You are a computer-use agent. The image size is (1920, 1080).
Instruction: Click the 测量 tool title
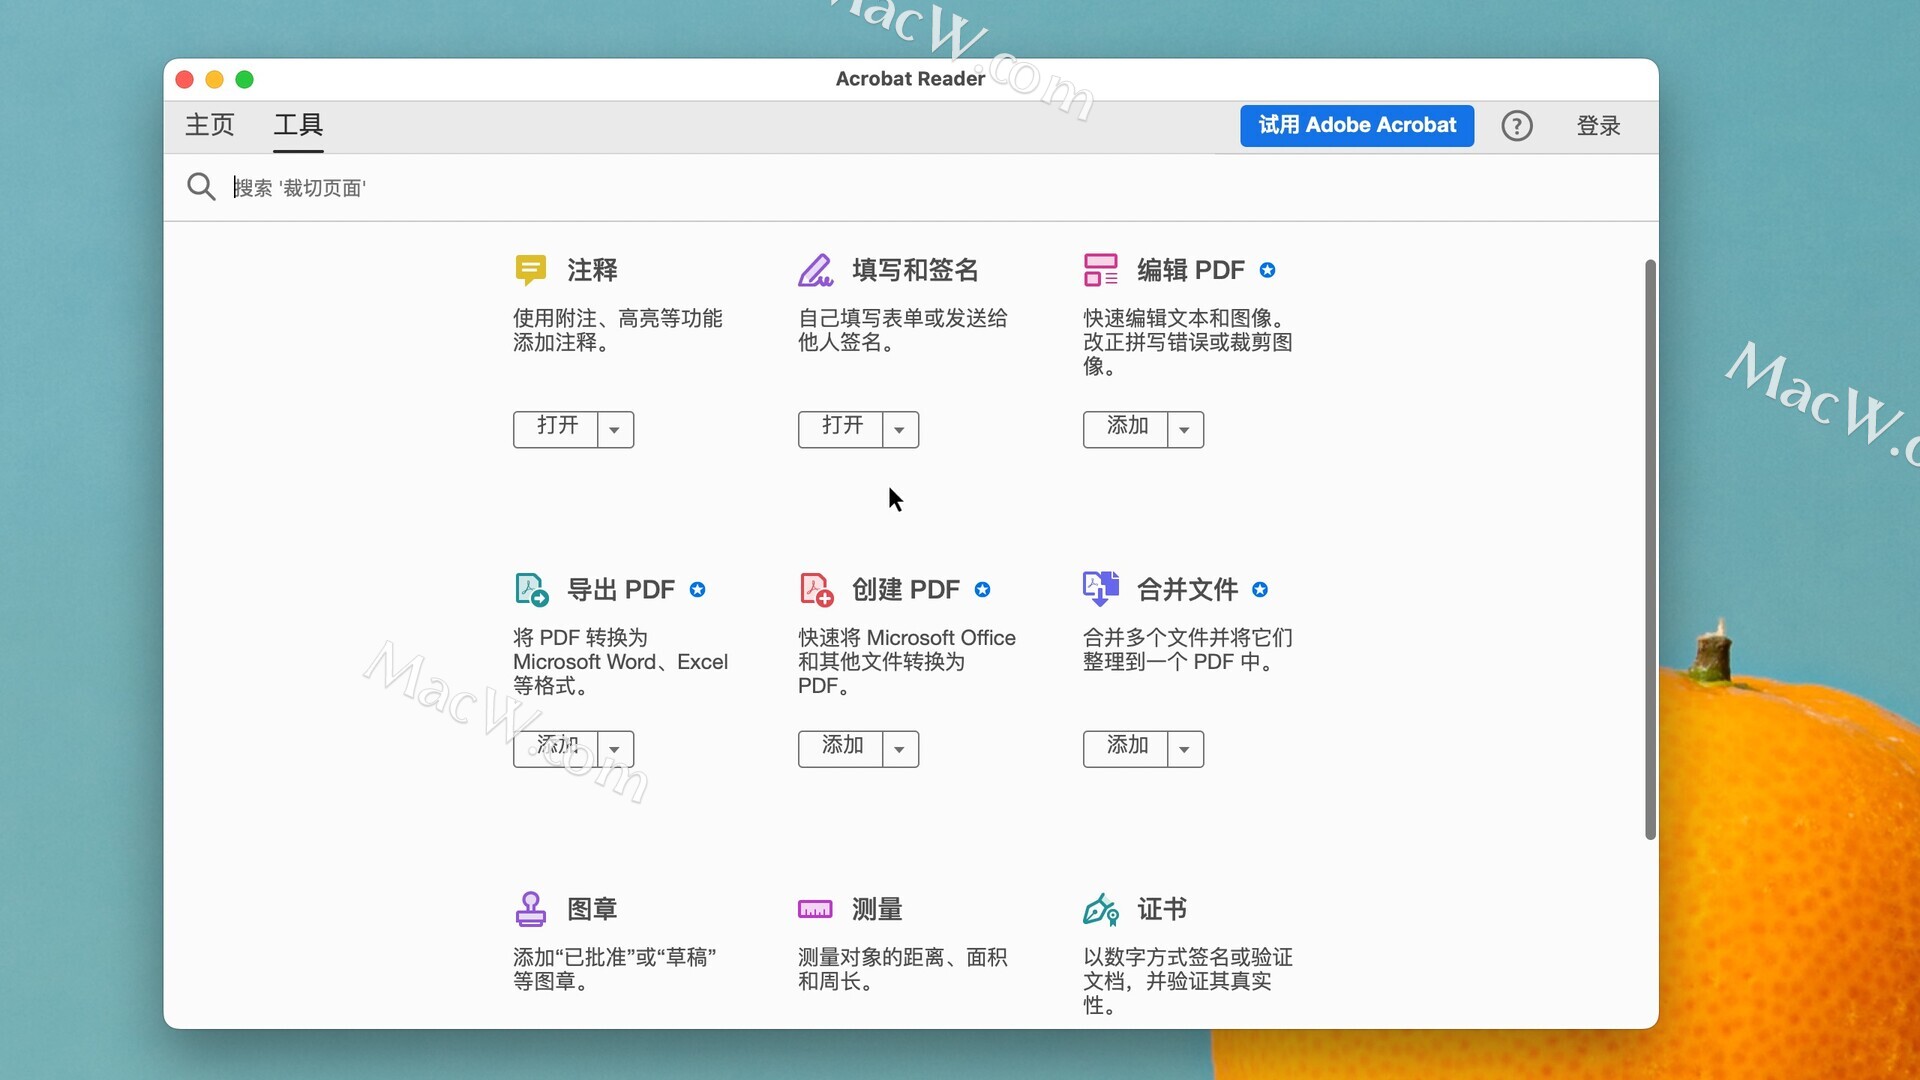(877, 909)
